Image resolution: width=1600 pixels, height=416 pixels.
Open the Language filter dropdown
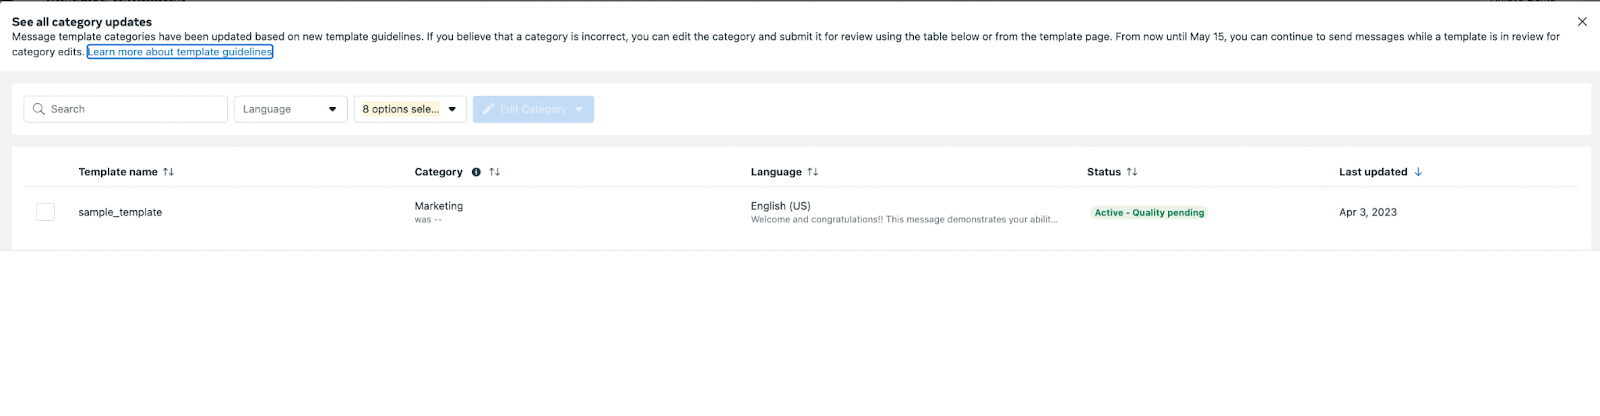(291, 109)
